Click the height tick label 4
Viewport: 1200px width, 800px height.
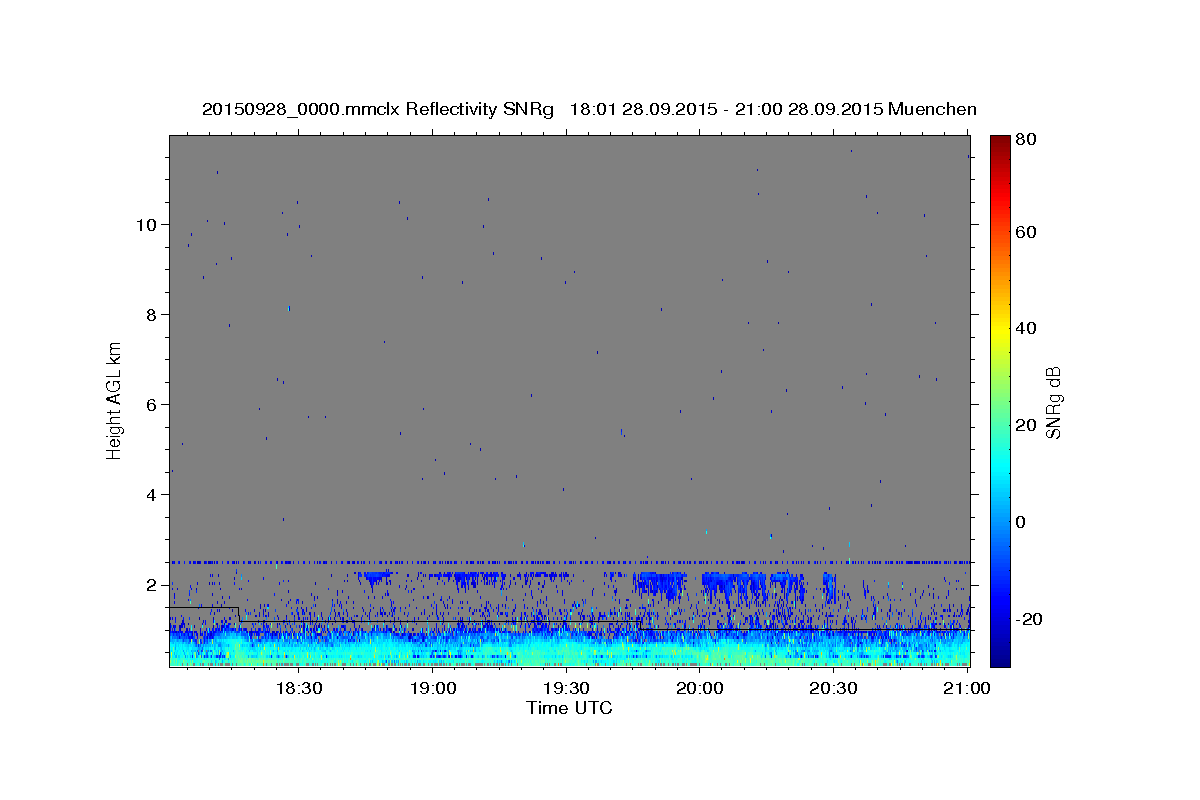(152, 495)
